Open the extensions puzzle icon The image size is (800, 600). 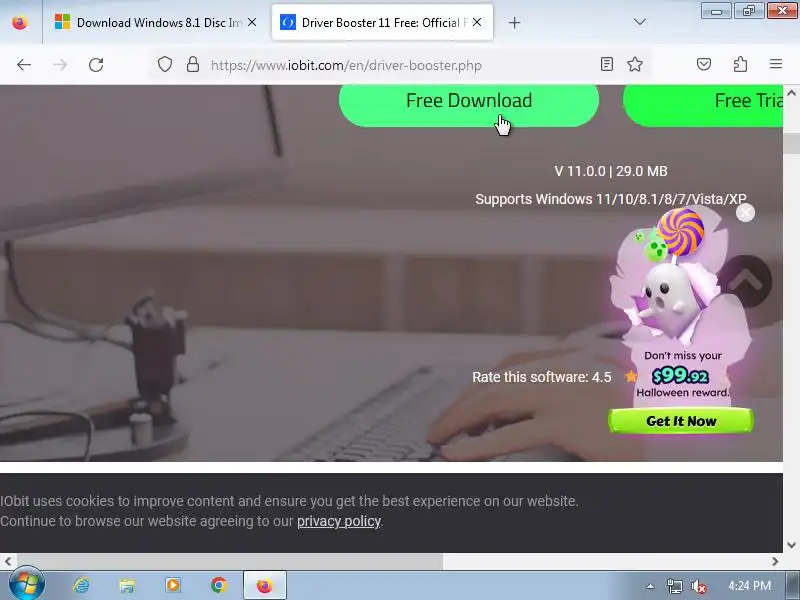[x=740, y=64]
